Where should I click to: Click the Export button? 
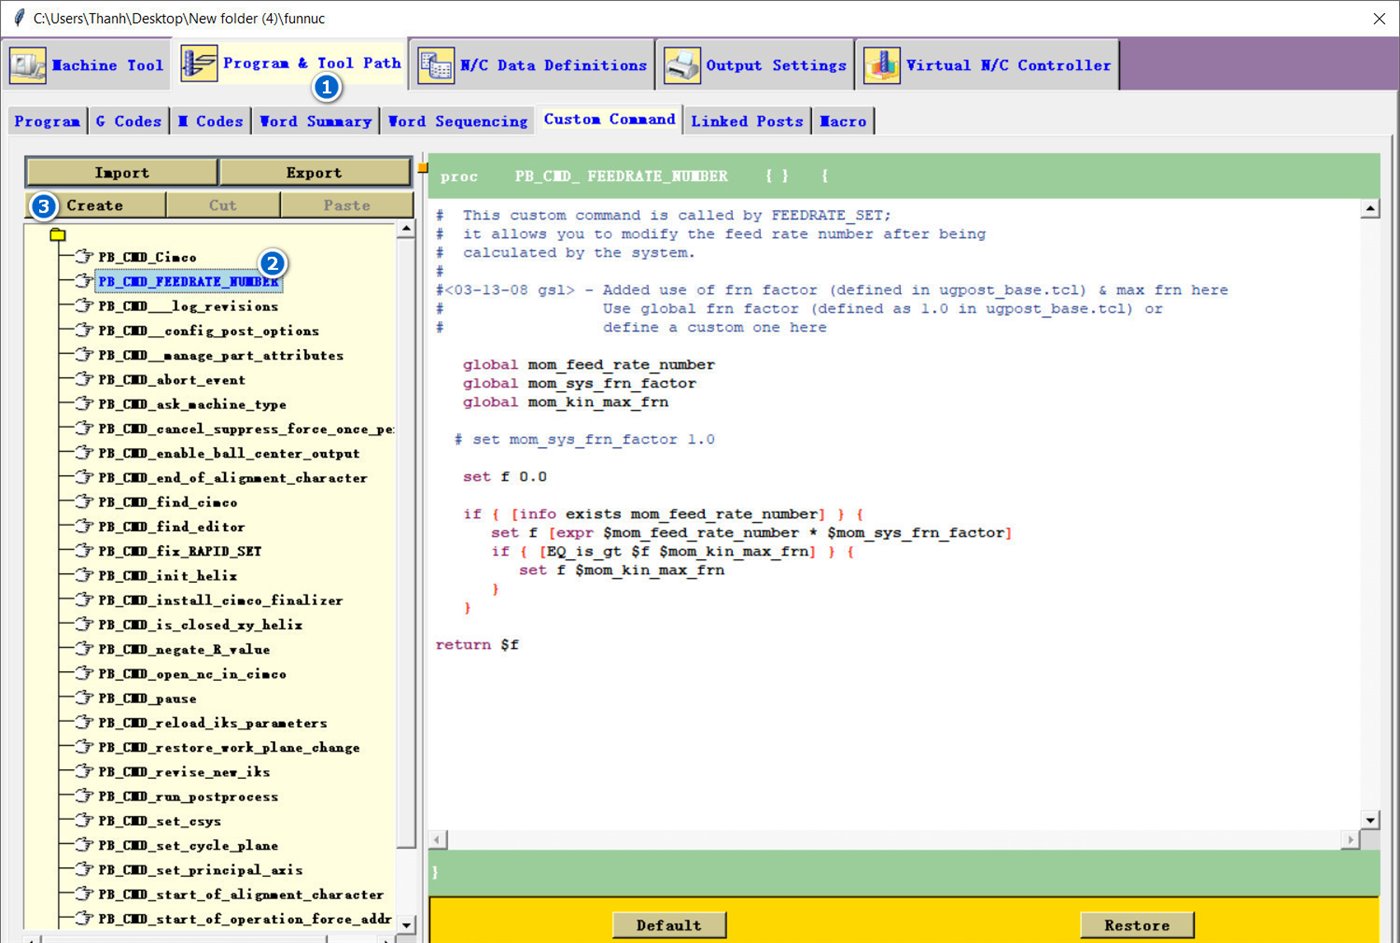(314, 173)
